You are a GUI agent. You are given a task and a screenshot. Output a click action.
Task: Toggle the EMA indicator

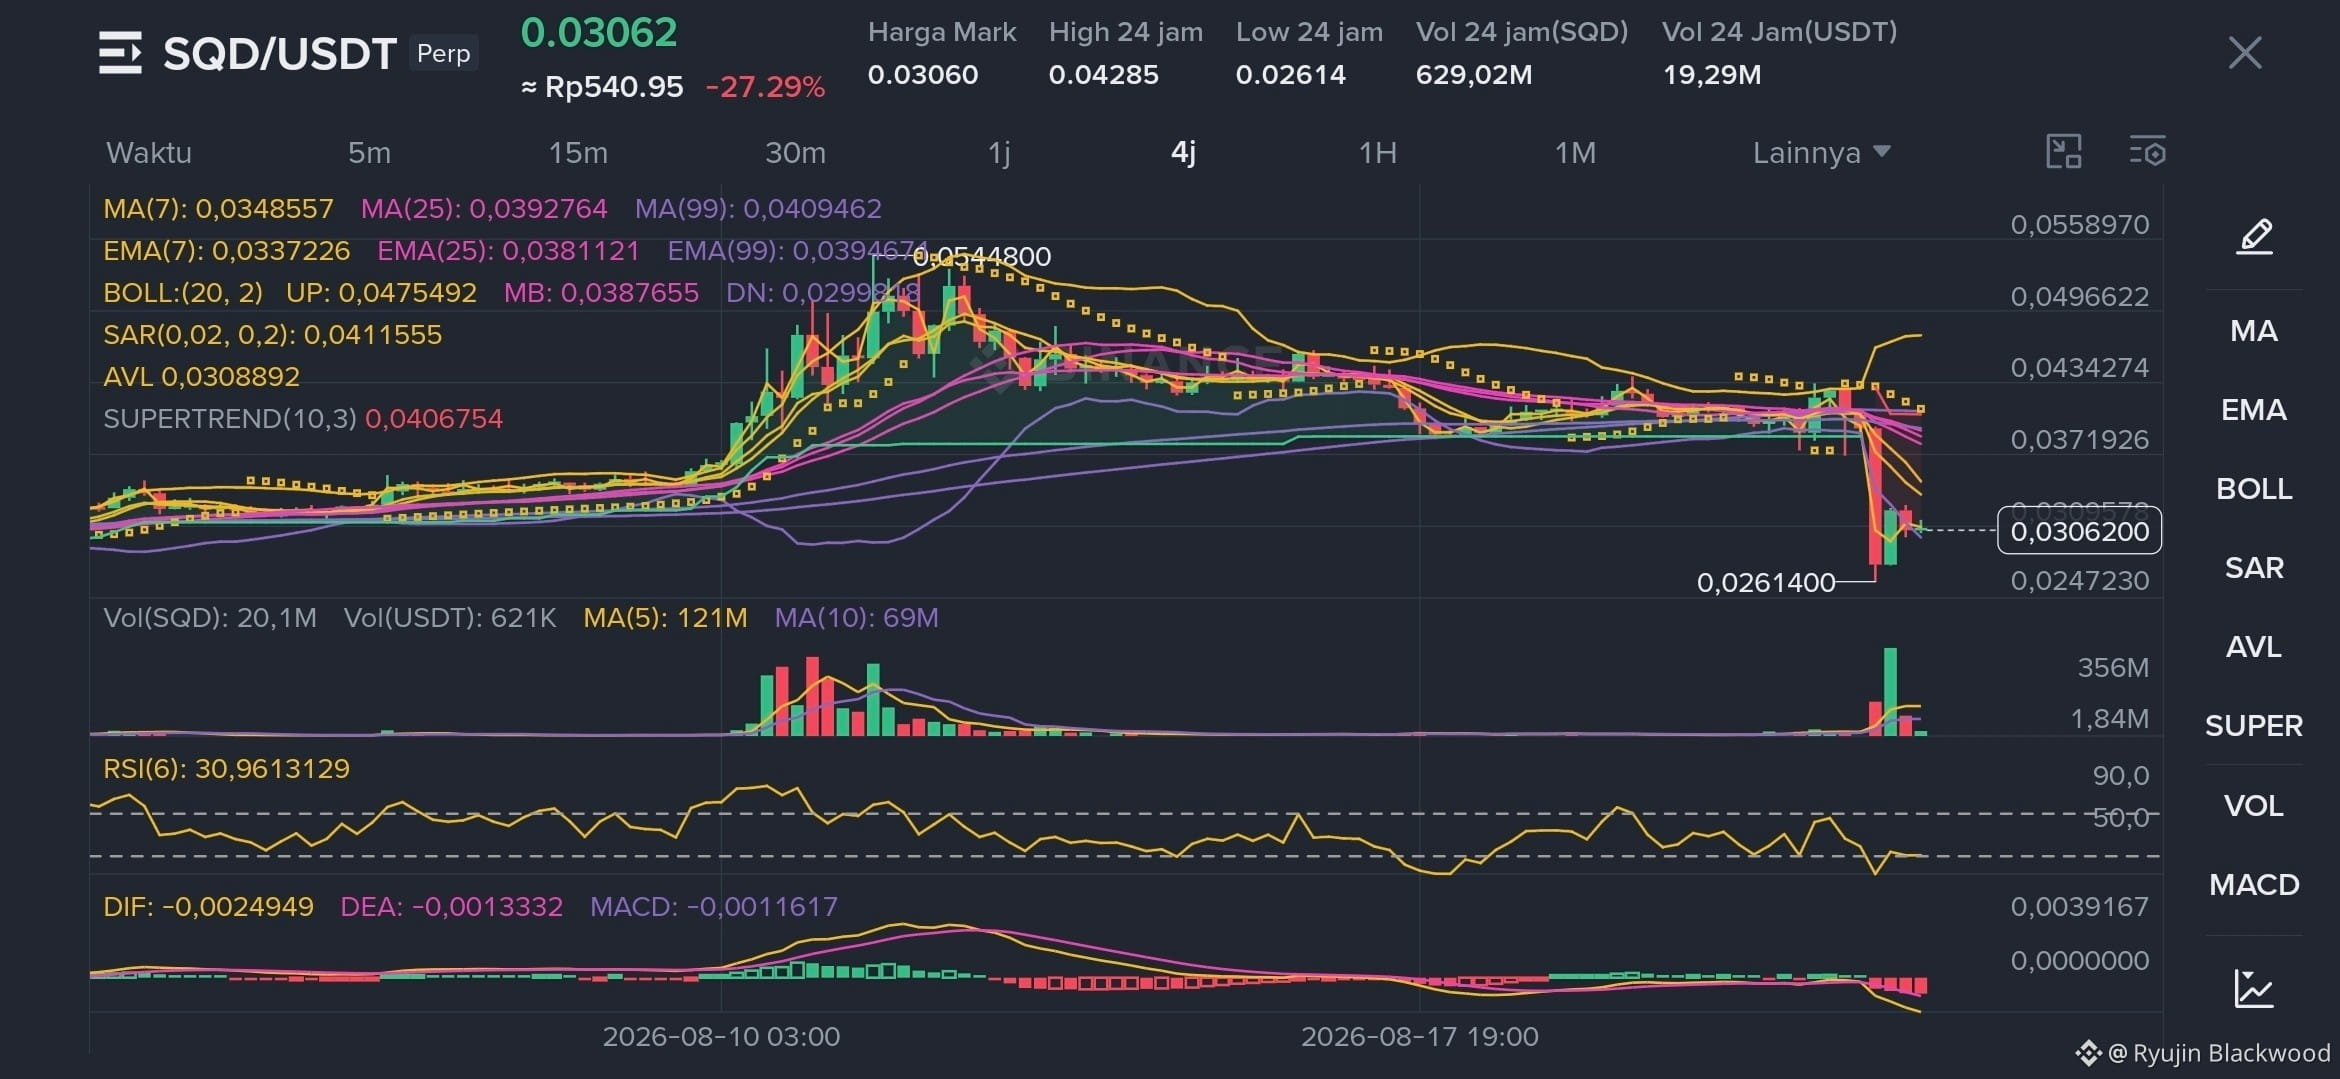click(2254, 410)
